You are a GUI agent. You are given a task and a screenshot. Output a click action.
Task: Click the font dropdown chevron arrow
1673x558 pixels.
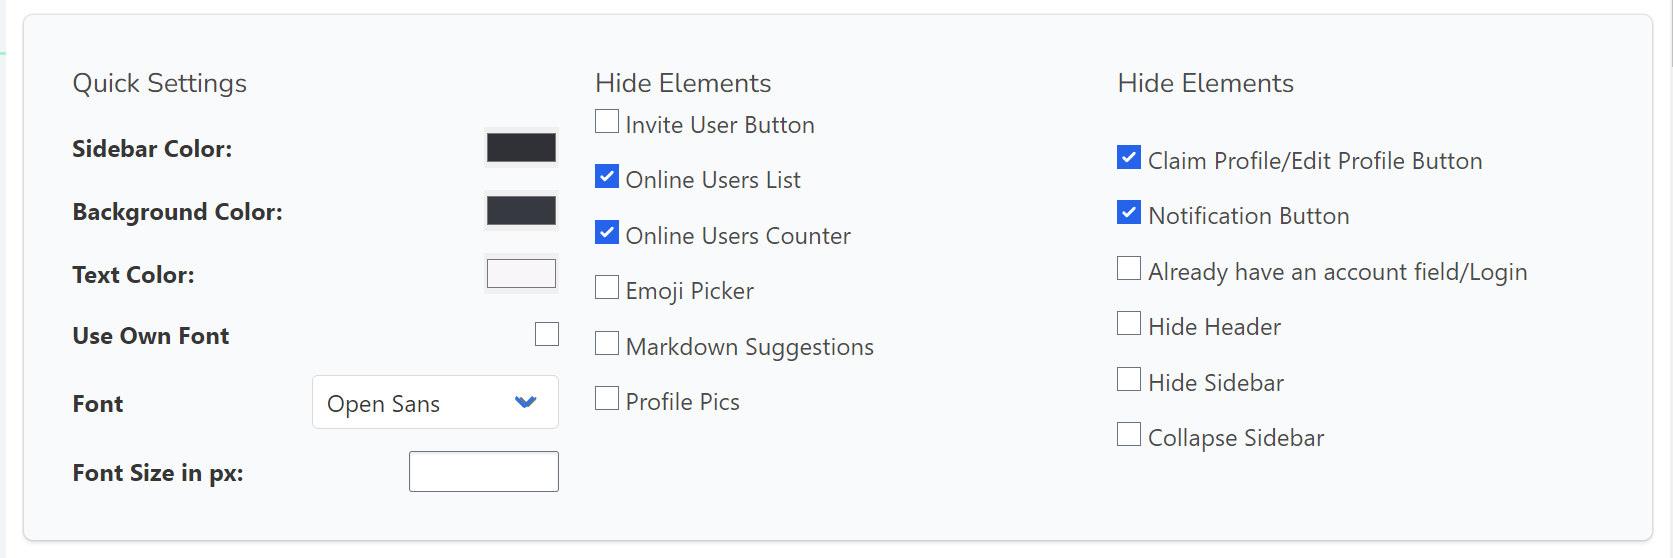pyautogui.click(x=526, y=402)
